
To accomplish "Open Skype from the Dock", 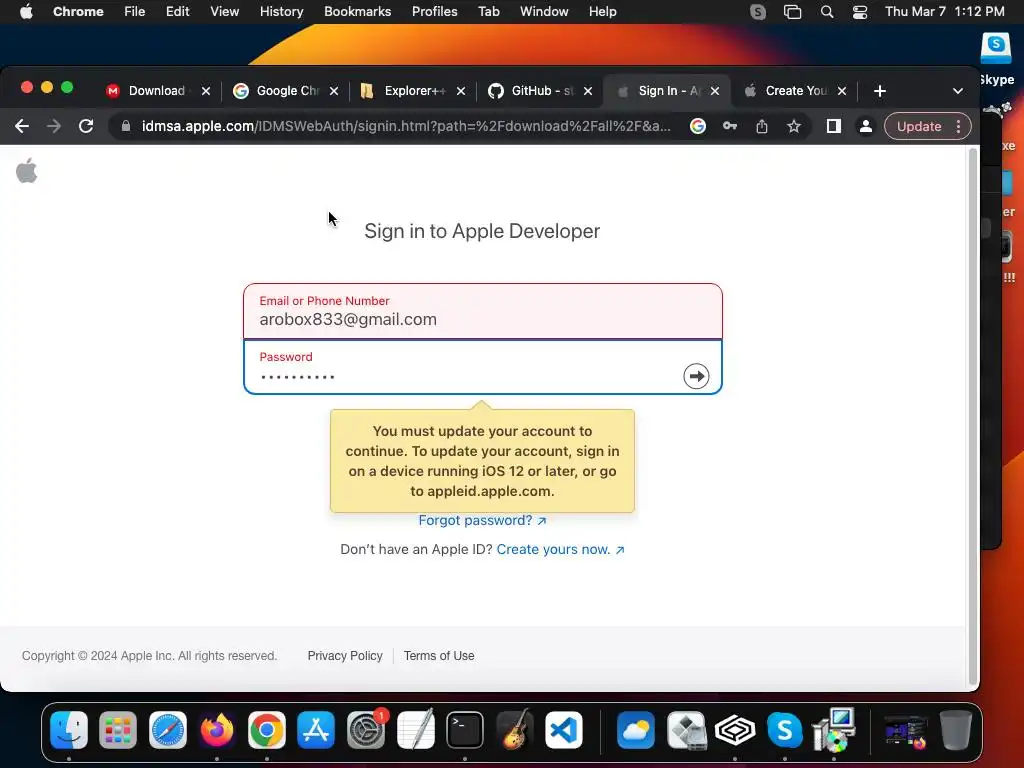I will click(784, 729).
